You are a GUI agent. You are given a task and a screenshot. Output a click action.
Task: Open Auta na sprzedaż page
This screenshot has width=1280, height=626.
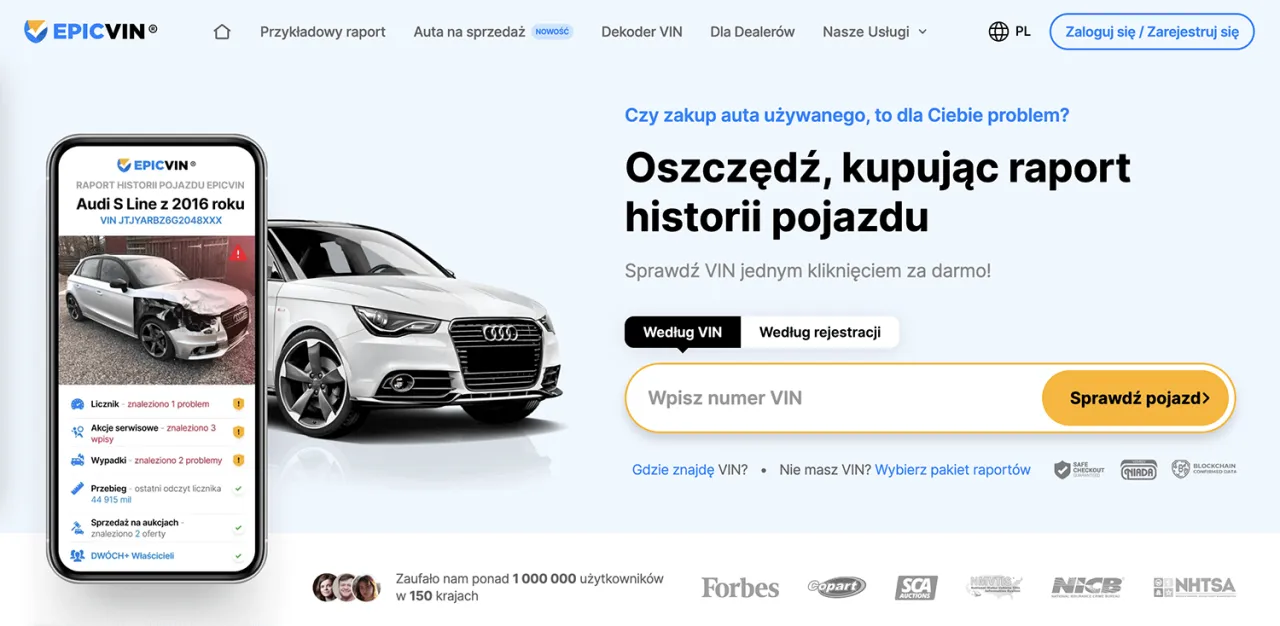click(469, 32)
